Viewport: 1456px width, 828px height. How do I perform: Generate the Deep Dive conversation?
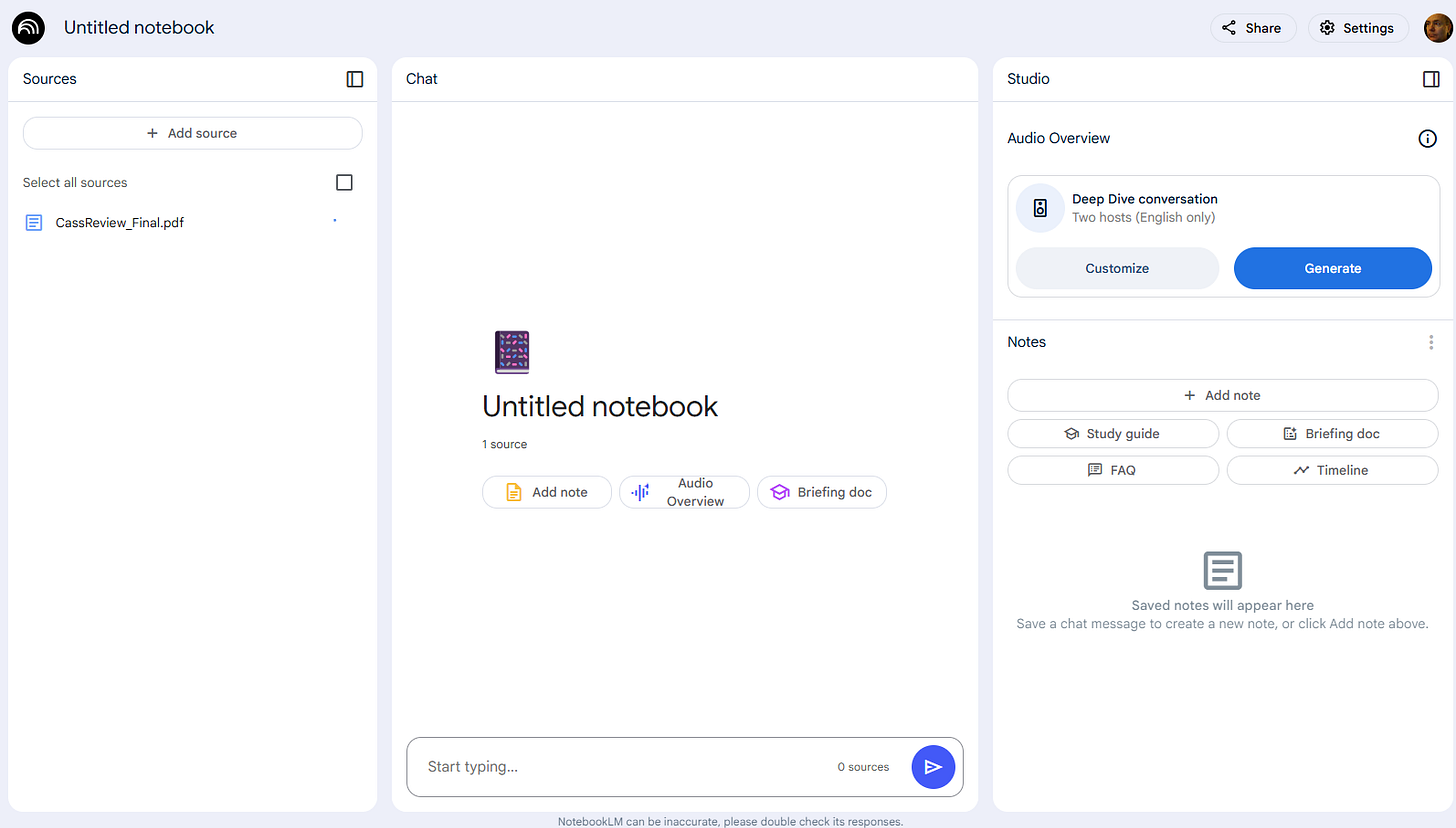(x=1333, y=268)
